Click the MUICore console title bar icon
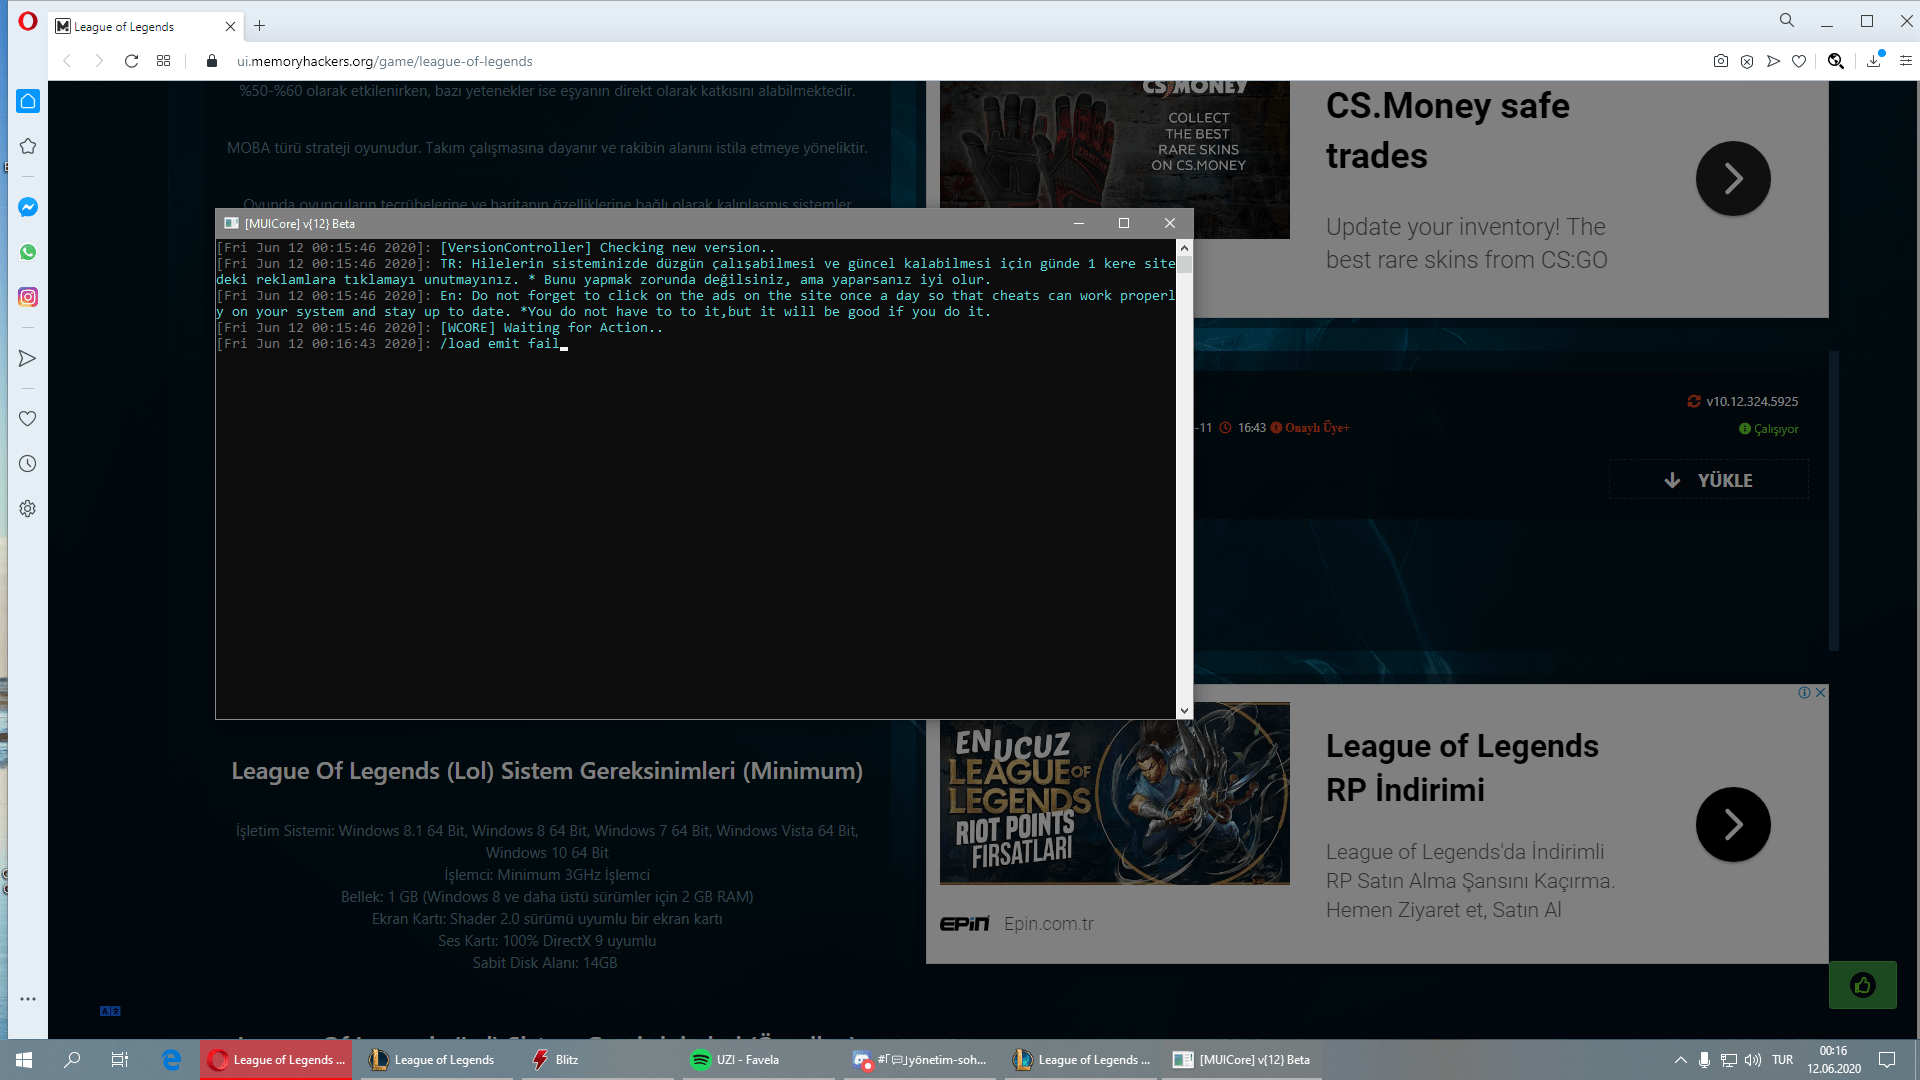Screen dimensions: 1920x1080 click(231, 223)
